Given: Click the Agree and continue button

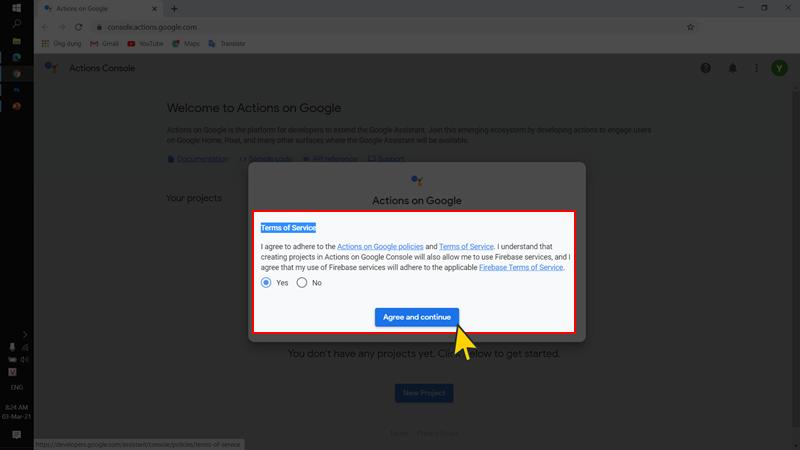Looking at the screenshot, I should click(x=416, y=317).
